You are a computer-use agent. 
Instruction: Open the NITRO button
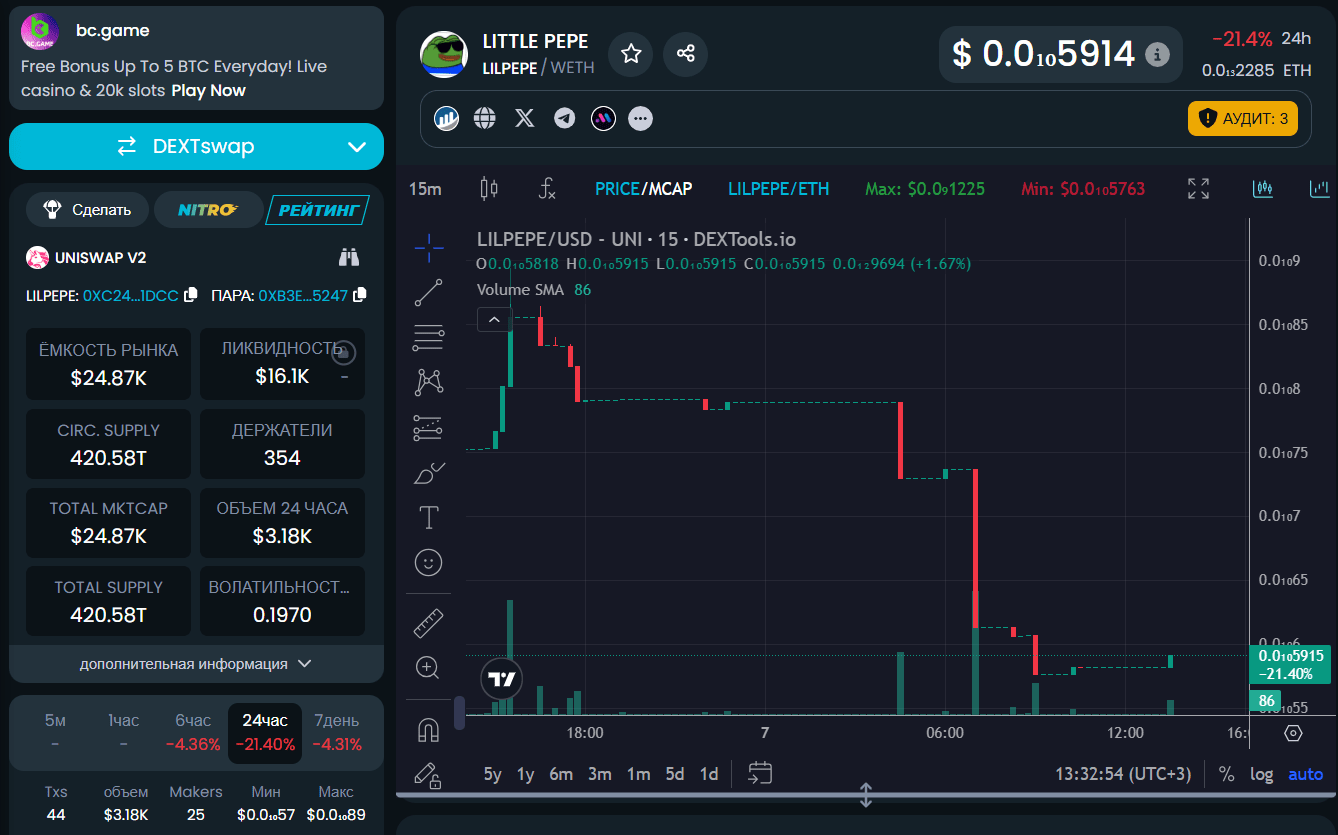208,210
